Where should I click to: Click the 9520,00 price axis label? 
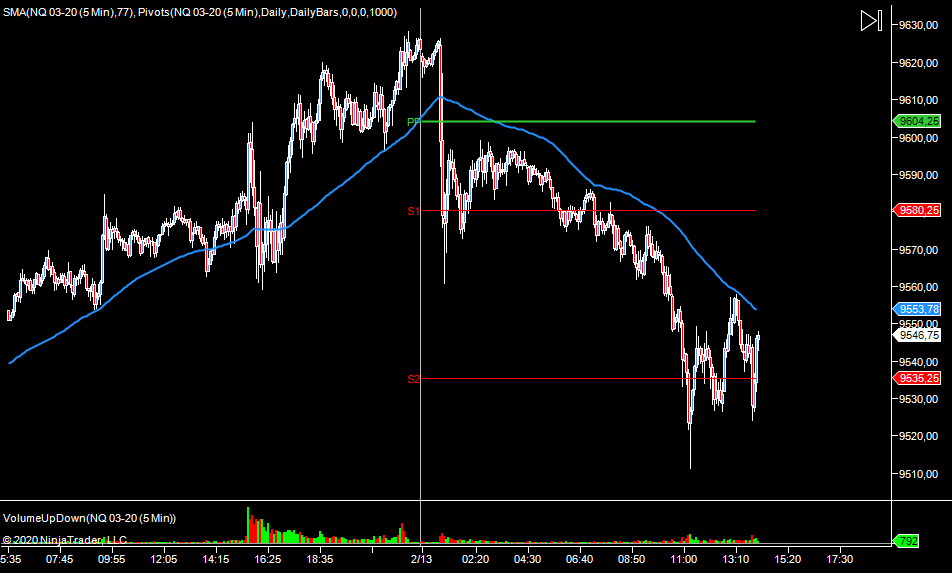point(918,436)
